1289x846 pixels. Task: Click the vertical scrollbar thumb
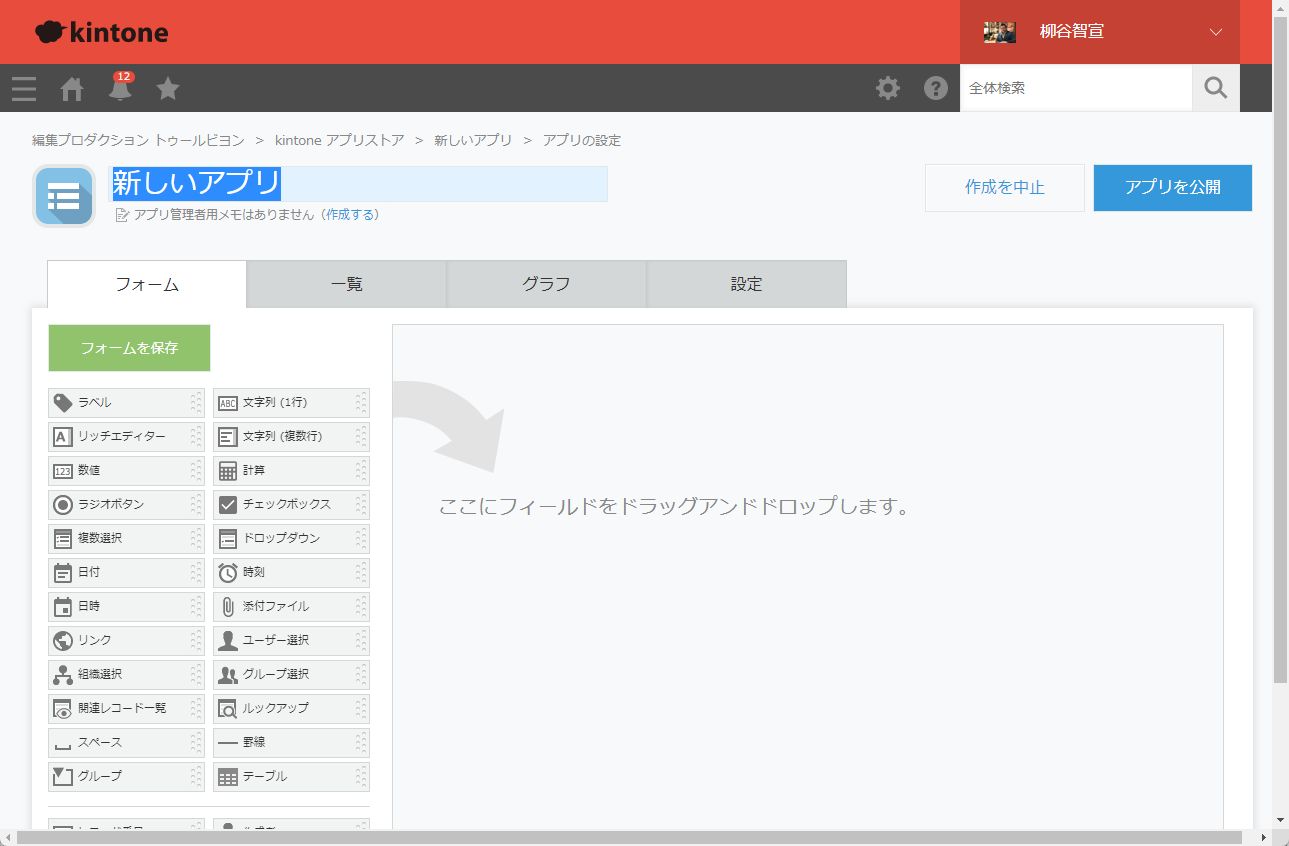1281,350
